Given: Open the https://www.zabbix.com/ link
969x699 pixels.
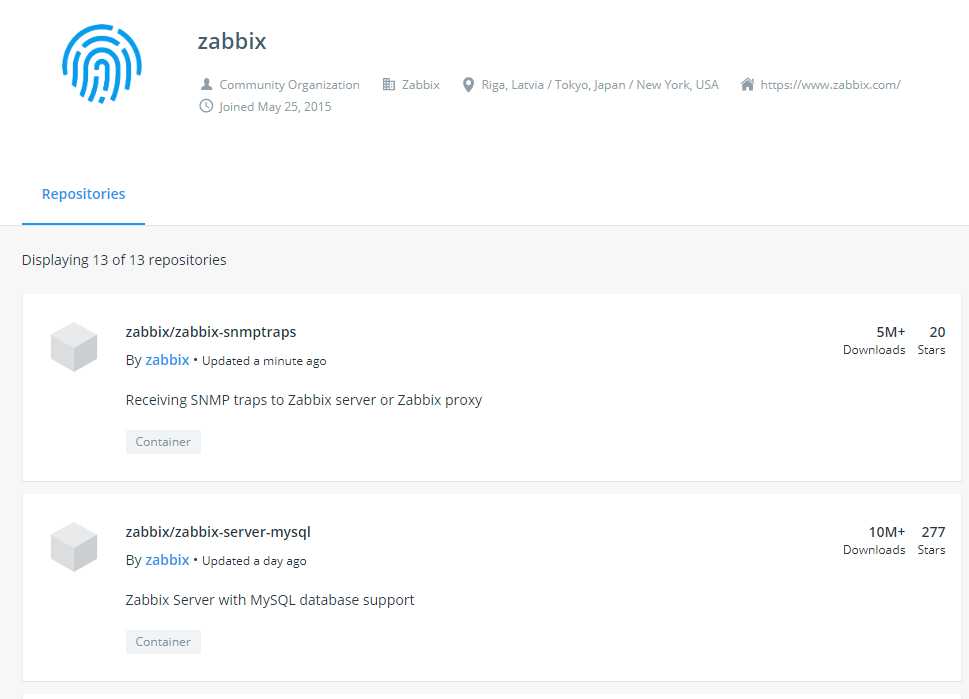Looking at the screenshot, I should pyautogui.click(x=830, y=85).
